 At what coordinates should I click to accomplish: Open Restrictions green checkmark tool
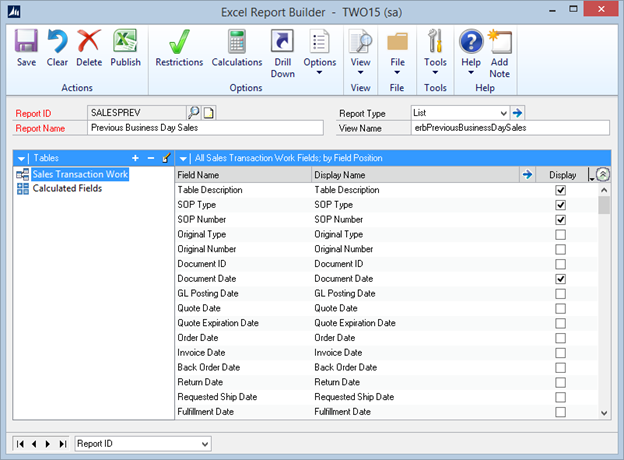tap(179, 41)
